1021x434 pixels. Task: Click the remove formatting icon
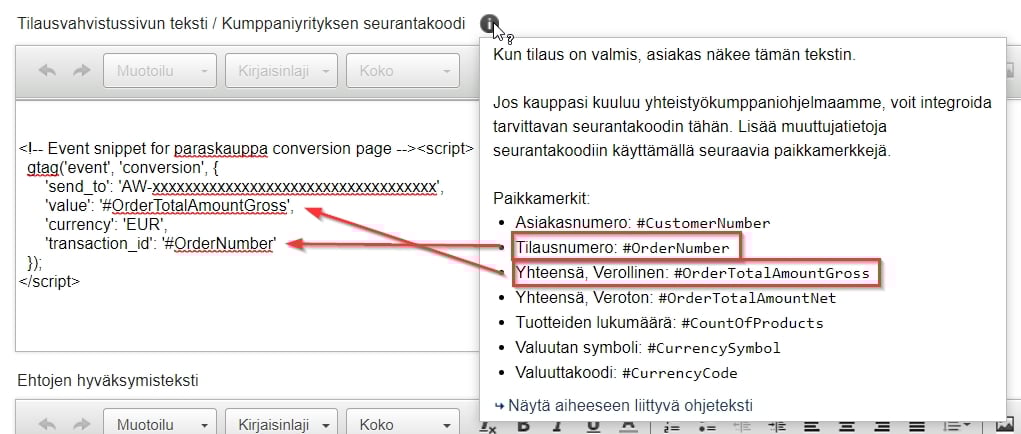click(488, 427)
